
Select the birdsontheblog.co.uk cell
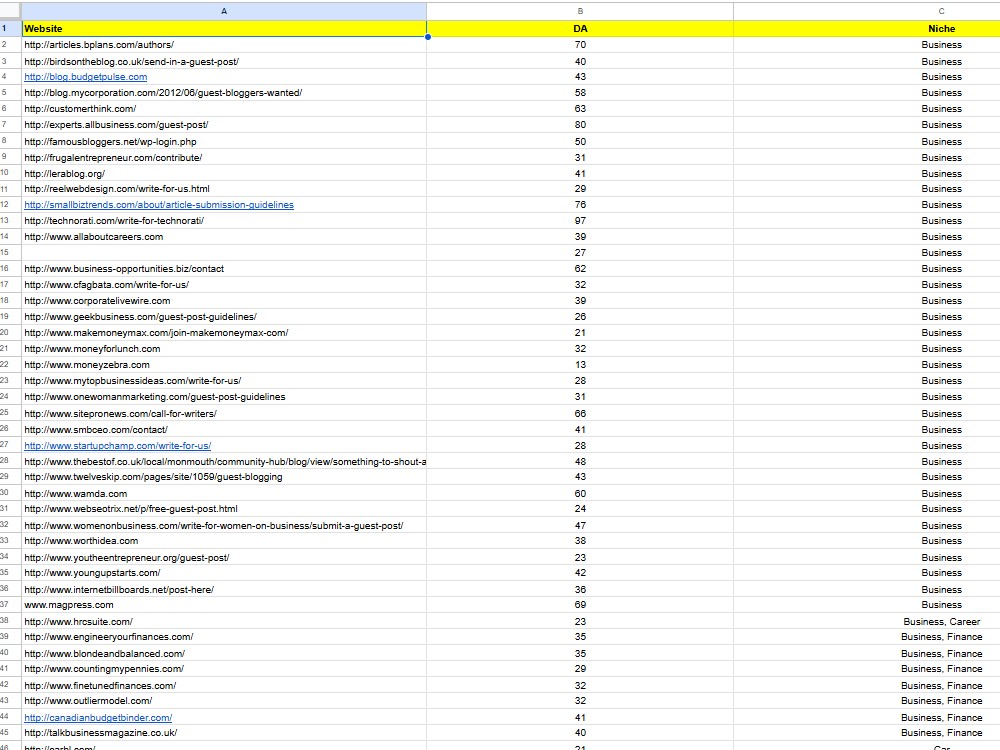coord(224,61)
